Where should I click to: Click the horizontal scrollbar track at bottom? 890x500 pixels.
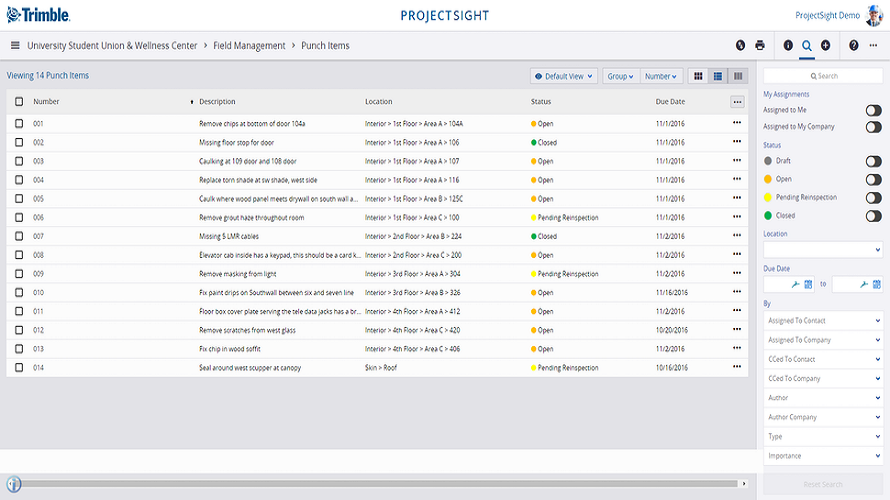pyautogui.click(x=379, y=484)
